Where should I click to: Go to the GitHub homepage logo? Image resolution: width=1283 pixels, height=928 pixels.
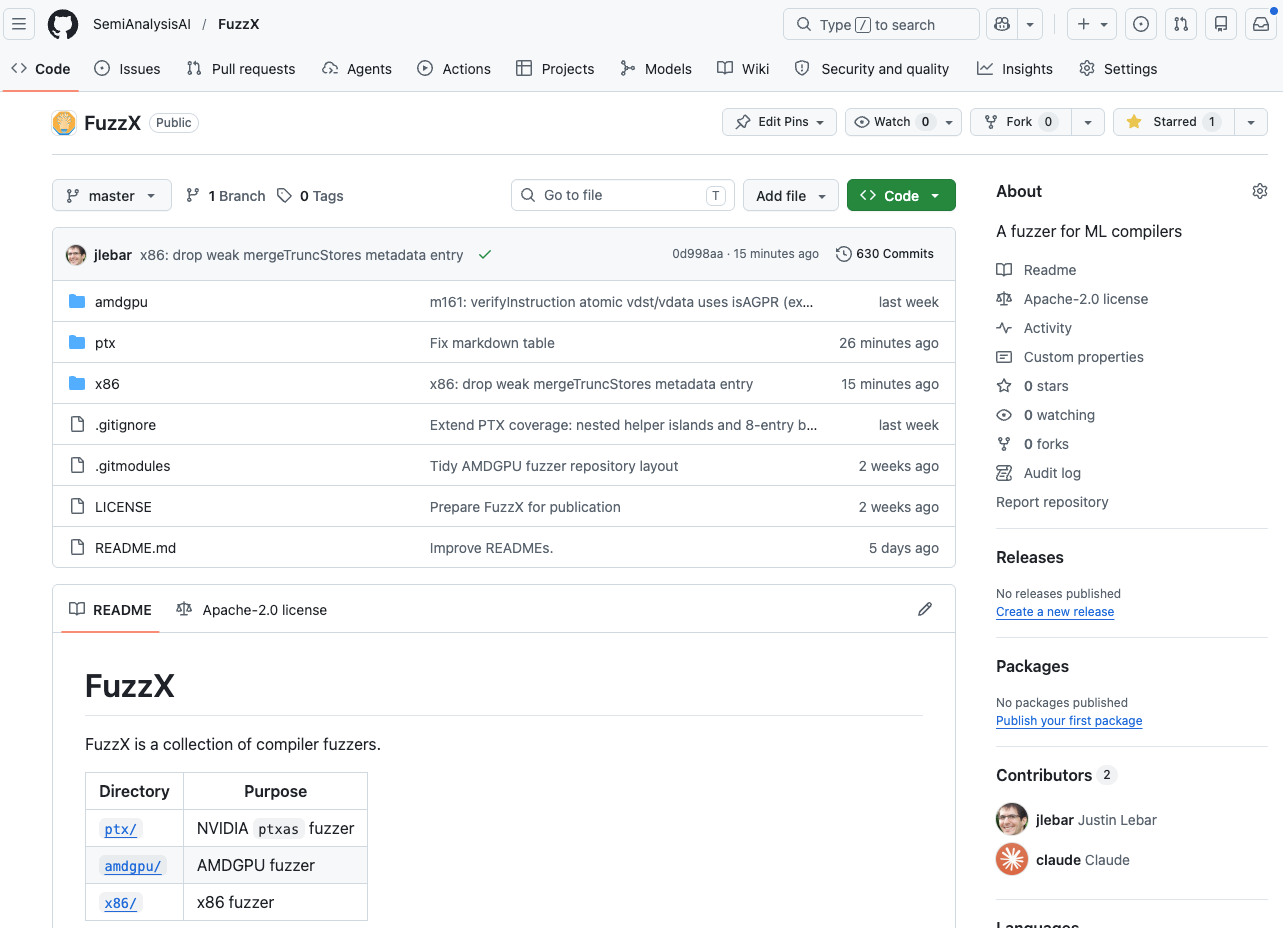pyautogui.click(x=63, y=24)
